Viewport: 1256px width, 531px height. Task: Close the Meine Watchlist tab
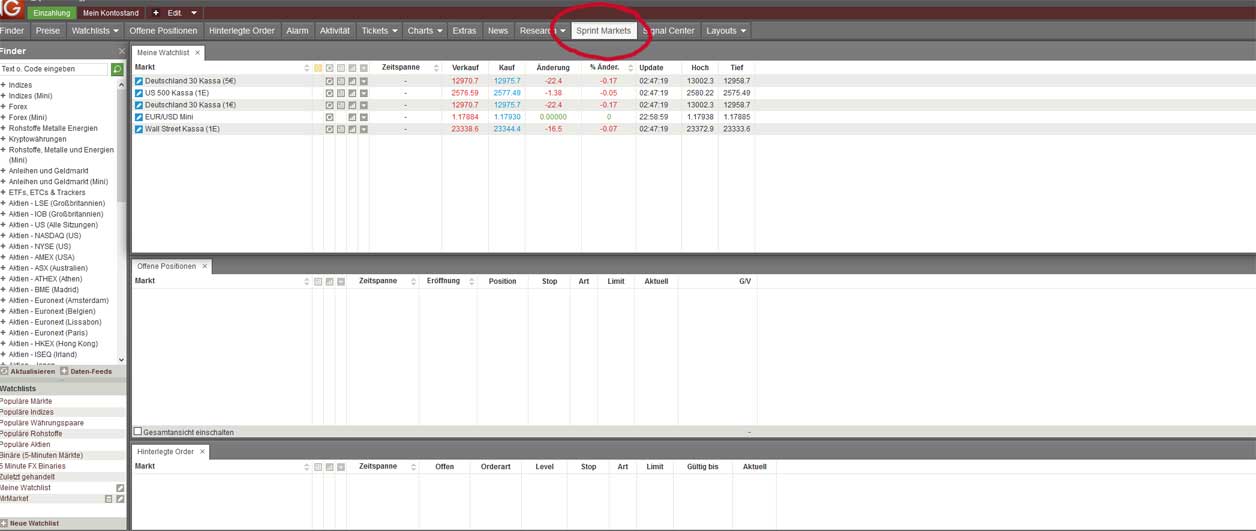tap(197, 52)
